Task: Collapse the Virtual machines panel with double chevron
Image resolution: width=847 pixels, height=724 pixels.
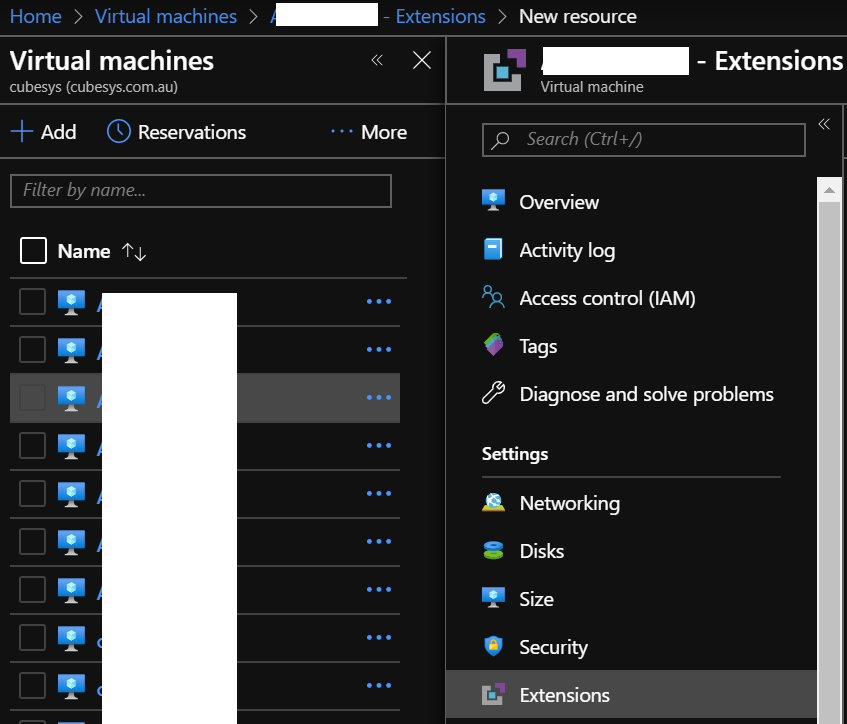Action: (x=377, y=61)
